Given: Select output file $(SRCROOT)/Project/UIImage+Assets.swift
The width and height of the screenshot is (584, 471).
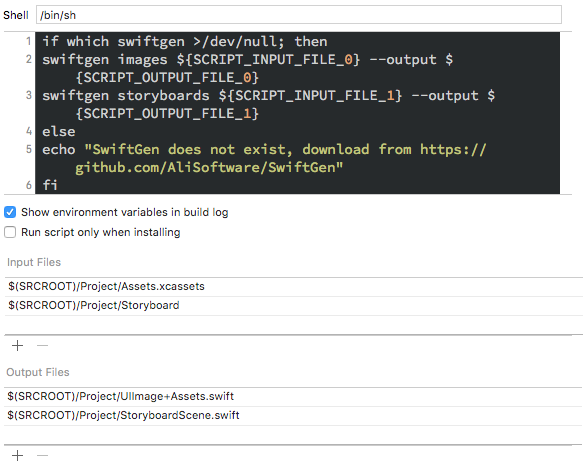Looking at the screenshot, I should click(x=293, y=396).
